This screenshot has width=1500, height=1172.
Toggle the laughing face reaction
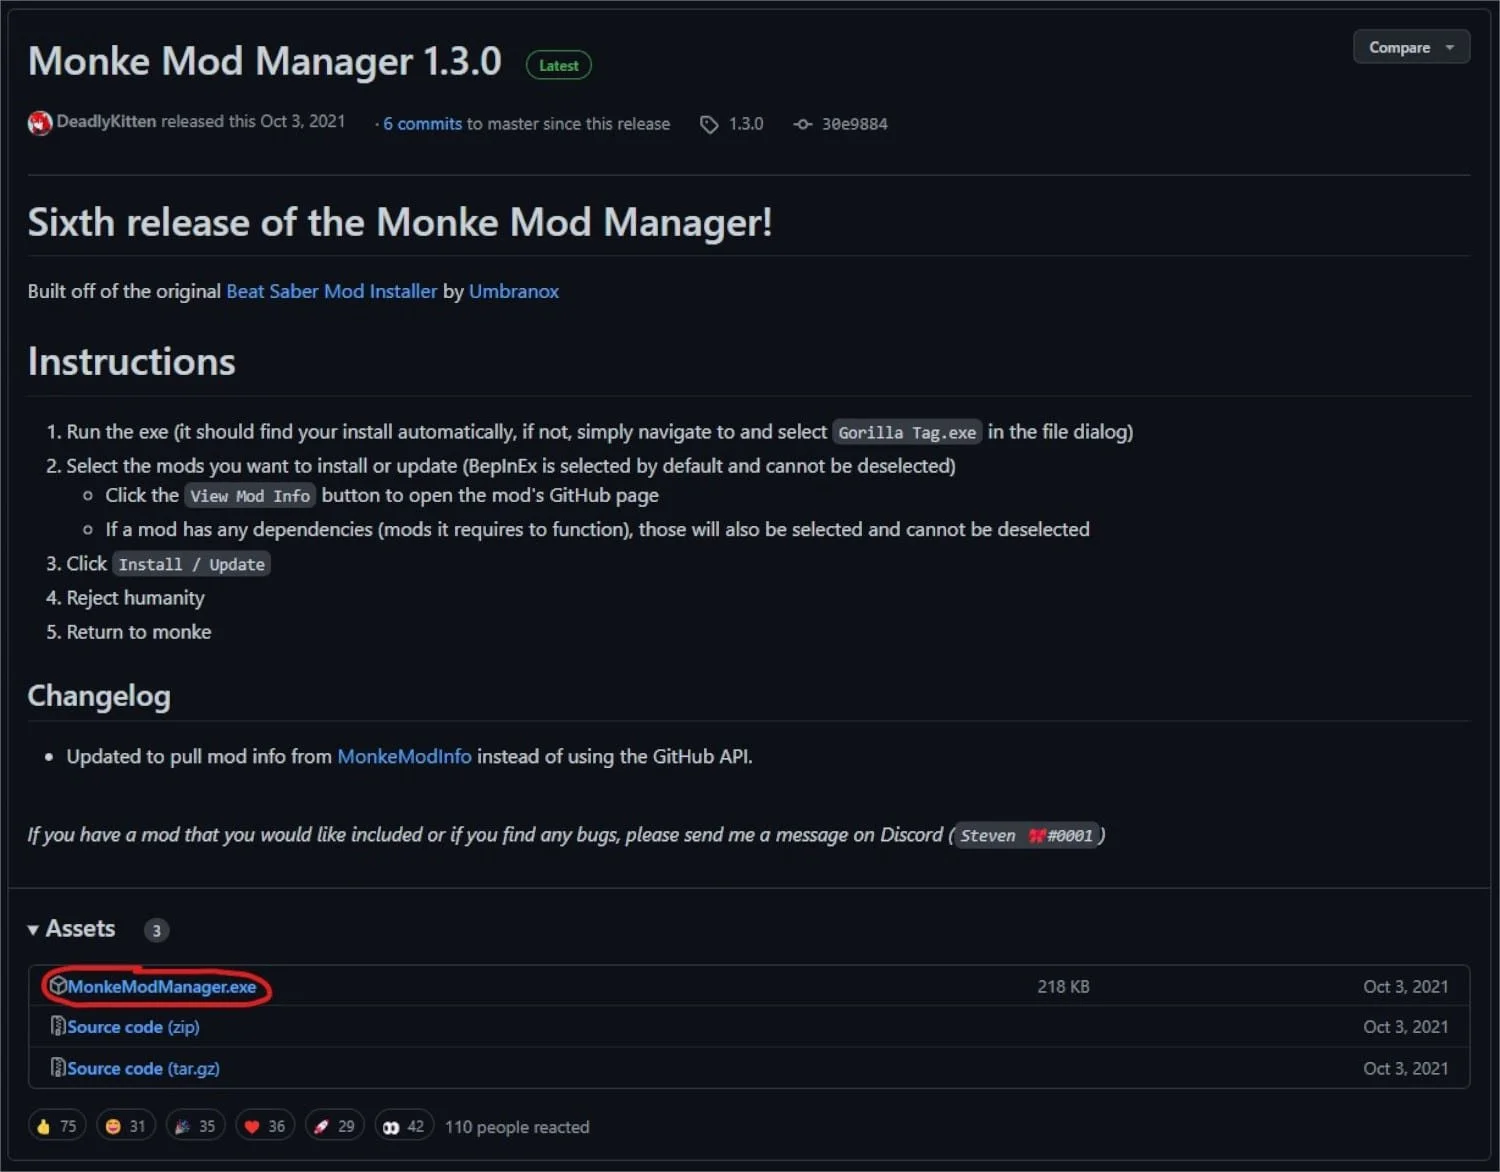pos(125,1124)
